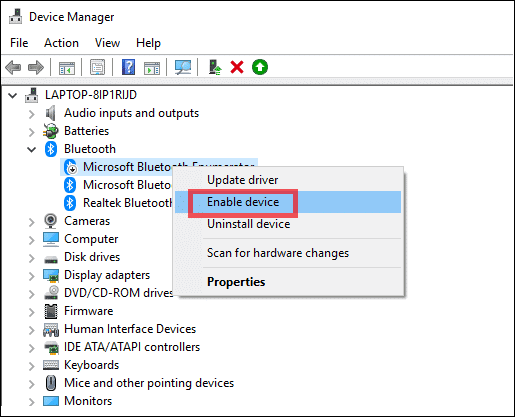This screenshot has height=417, width=515.
Task: Show/hide console tree toolbar icon
Action: [x=67, y=68]
